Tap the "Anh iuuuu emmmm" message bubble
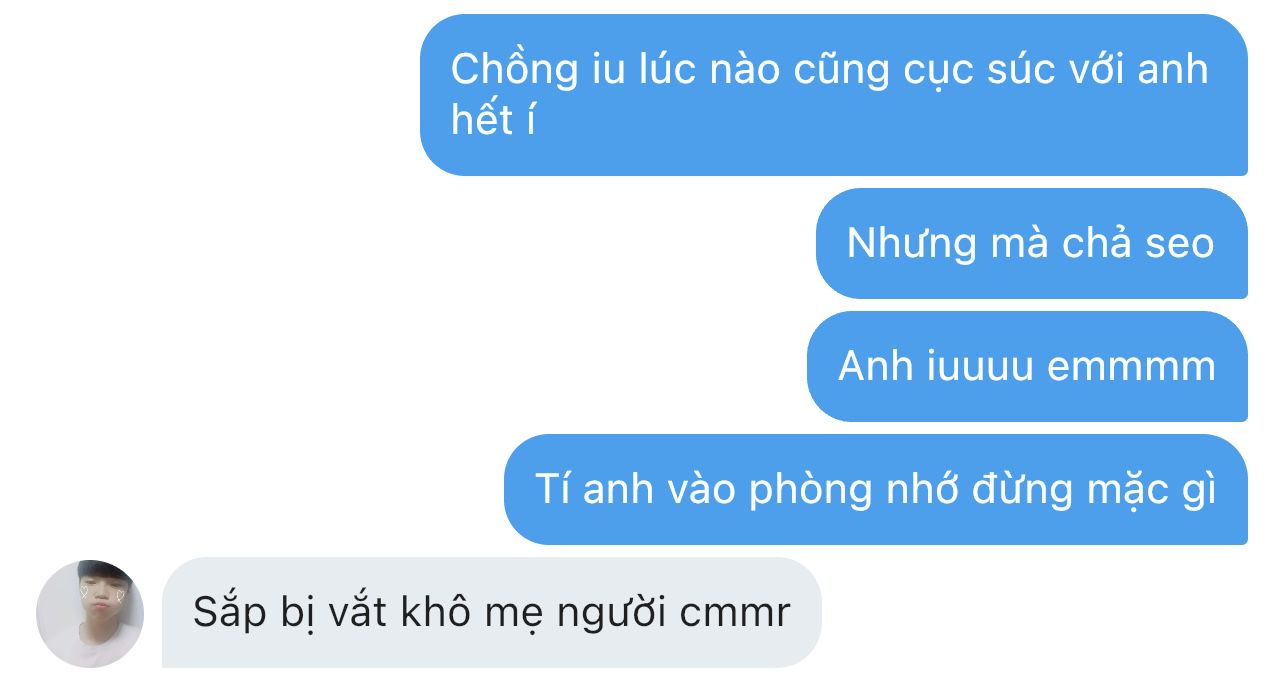This screenshot has height=692, width=1284. (1027, 366)
